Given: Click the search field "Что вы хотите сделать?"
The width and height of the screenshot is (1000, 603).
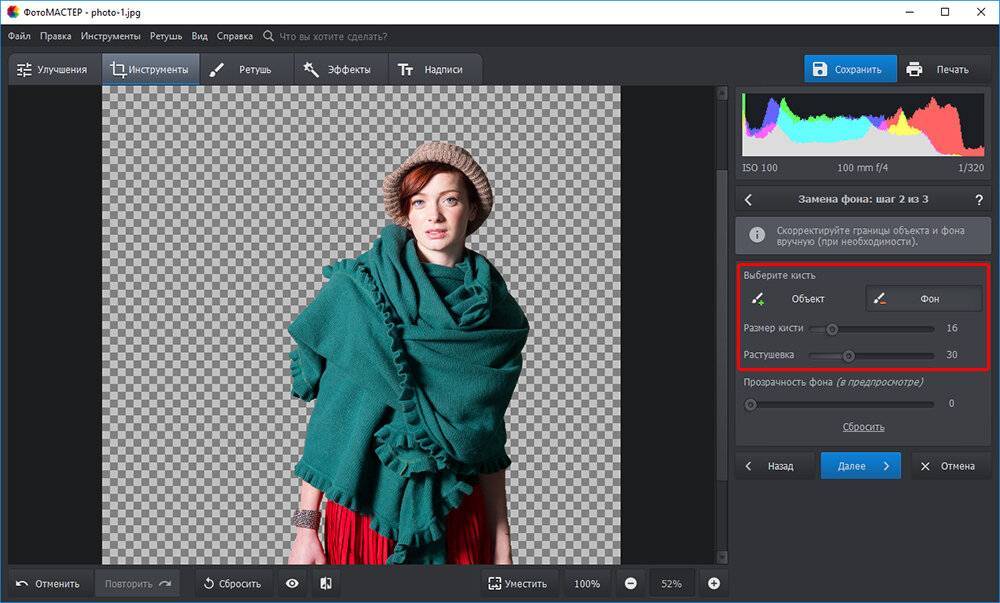Looking at the screenshot, I should [332, 36].
